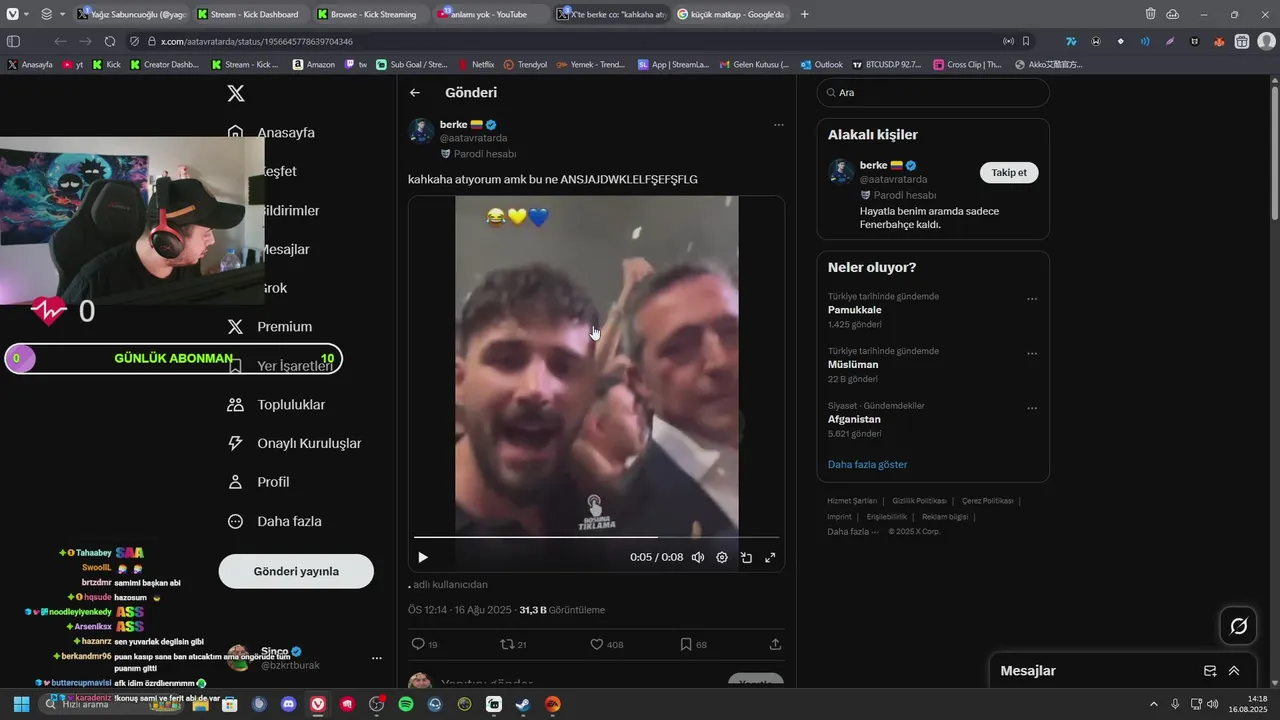Expand the Mesajlar drawer with chevrons

pos(1234,671)
